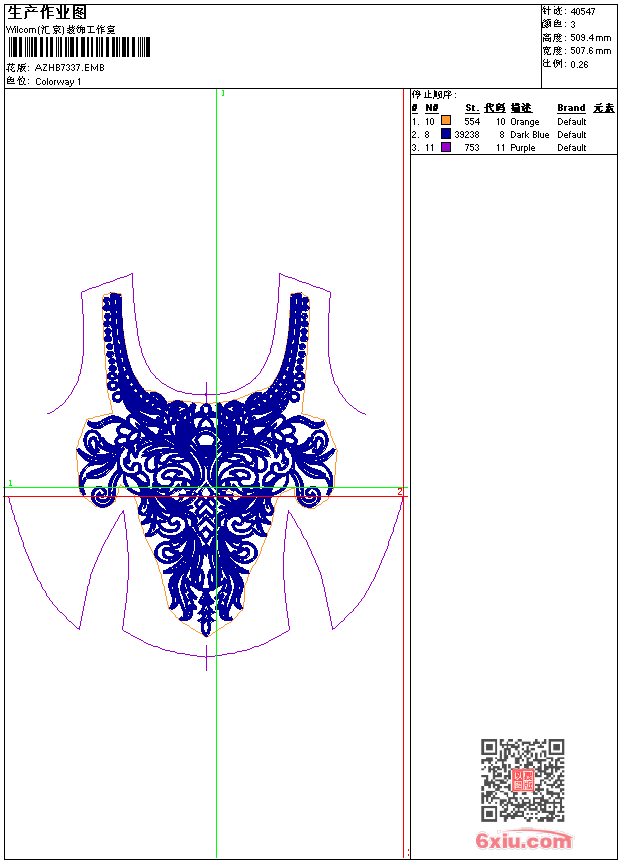Click the Purple description text

[522, 148]
